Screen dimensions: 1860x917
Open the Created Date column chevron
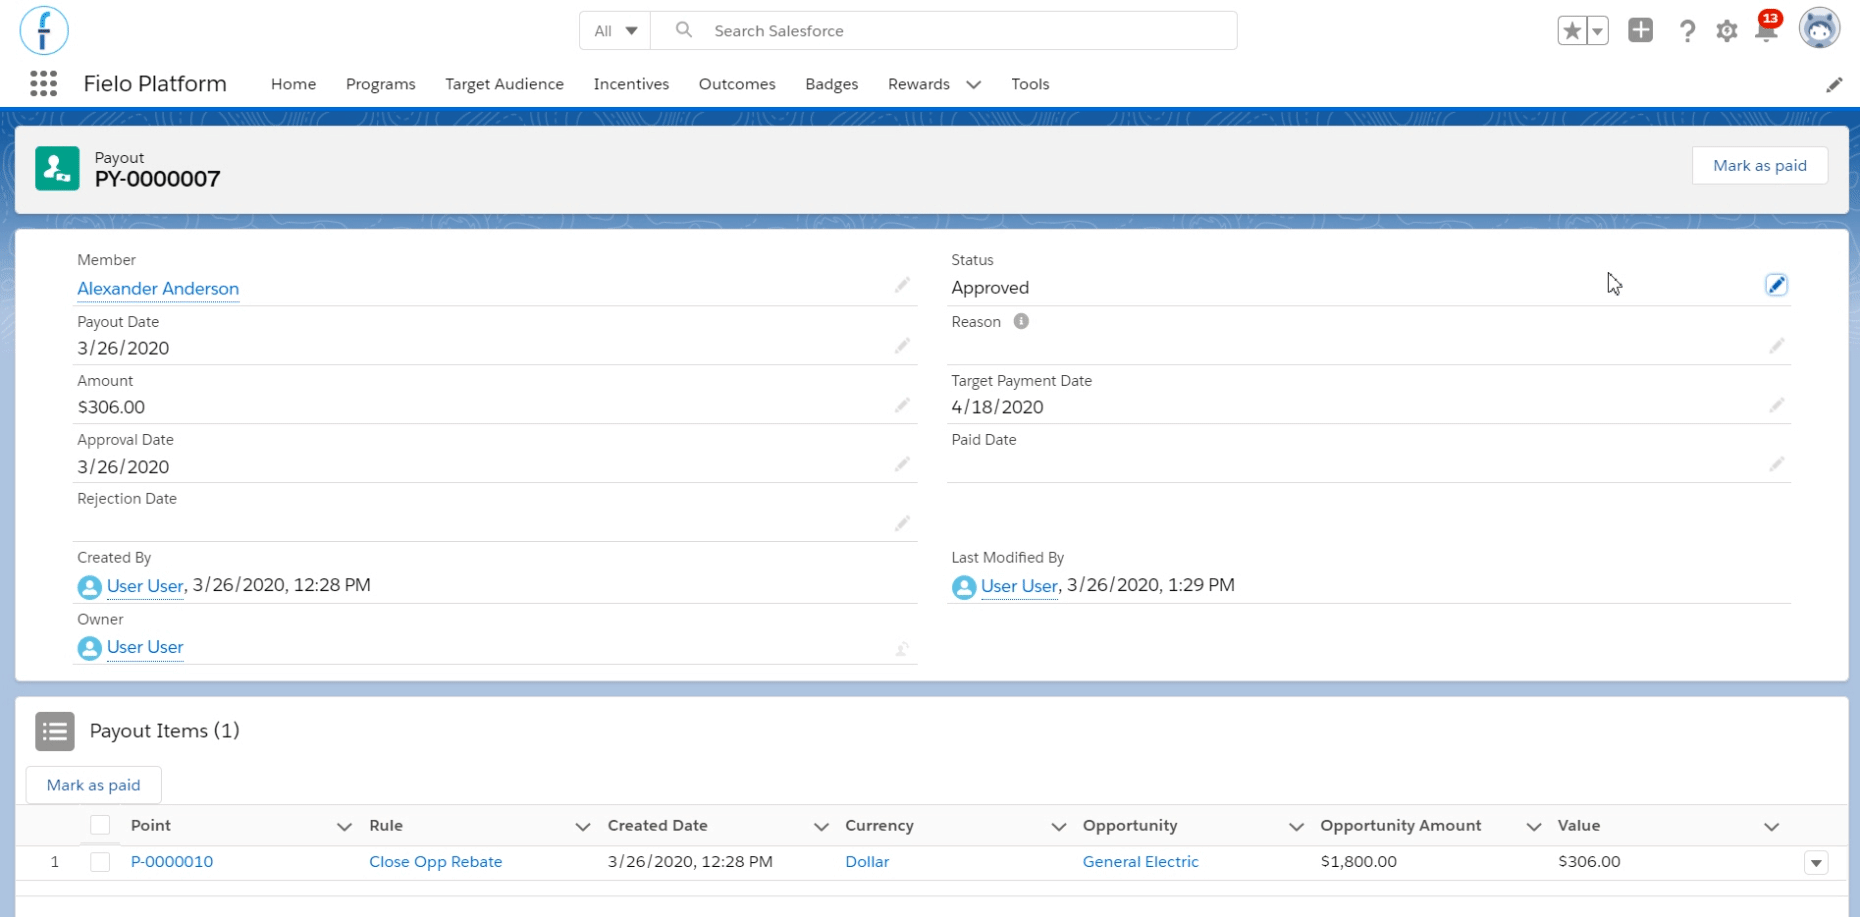click(x=821, y=826)
